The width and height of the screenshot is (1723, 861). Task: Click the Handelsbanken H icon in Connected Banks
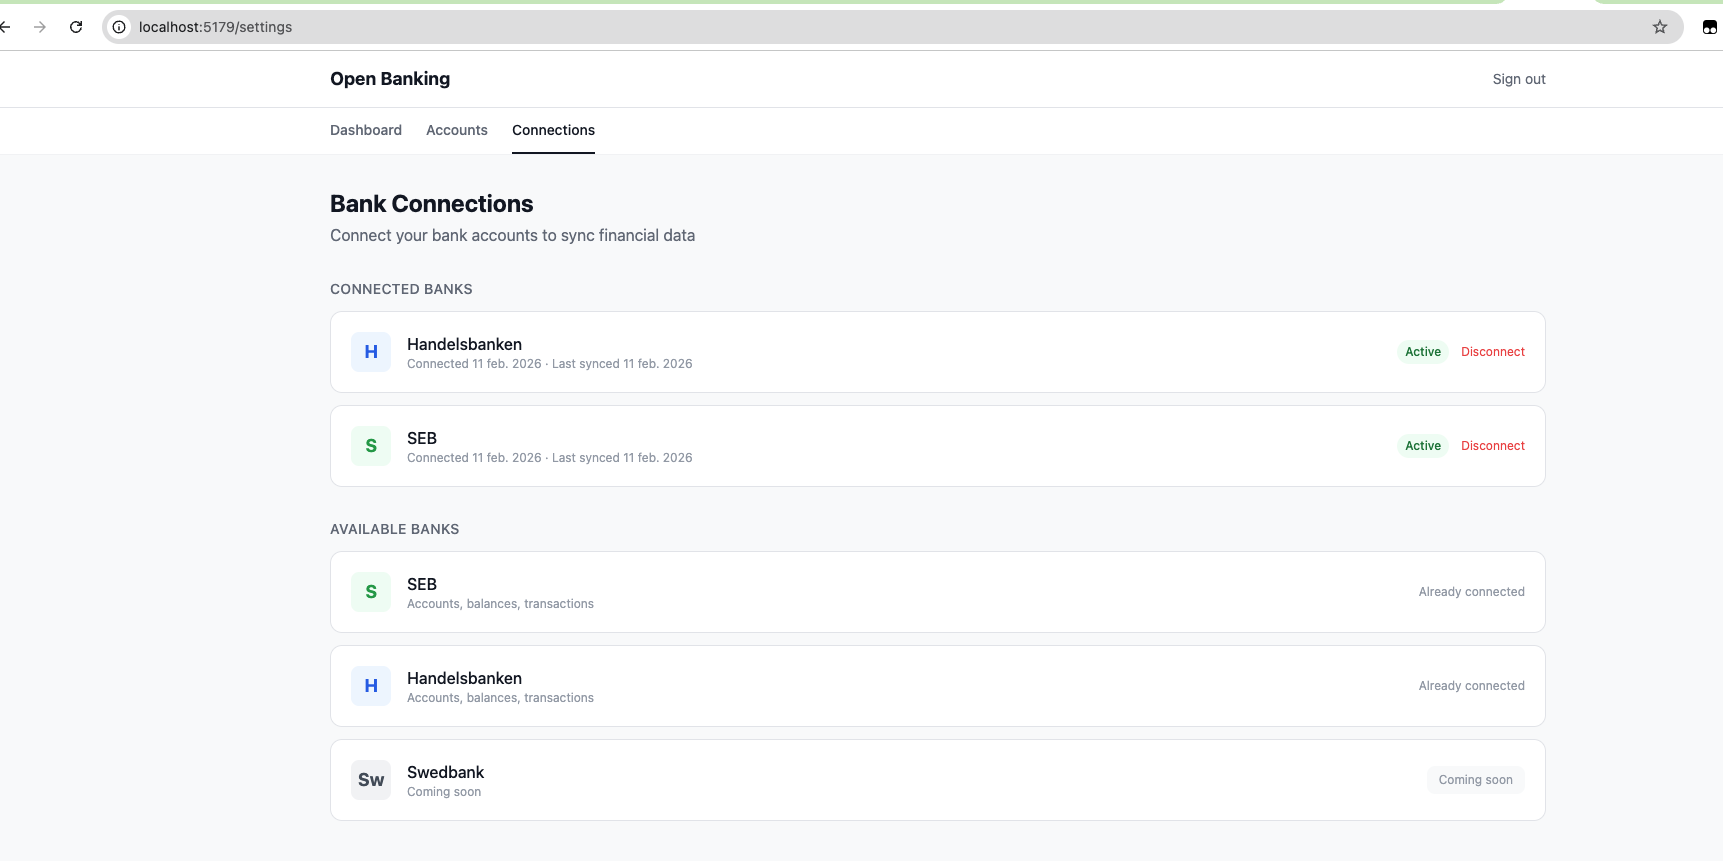coord(371,352)
